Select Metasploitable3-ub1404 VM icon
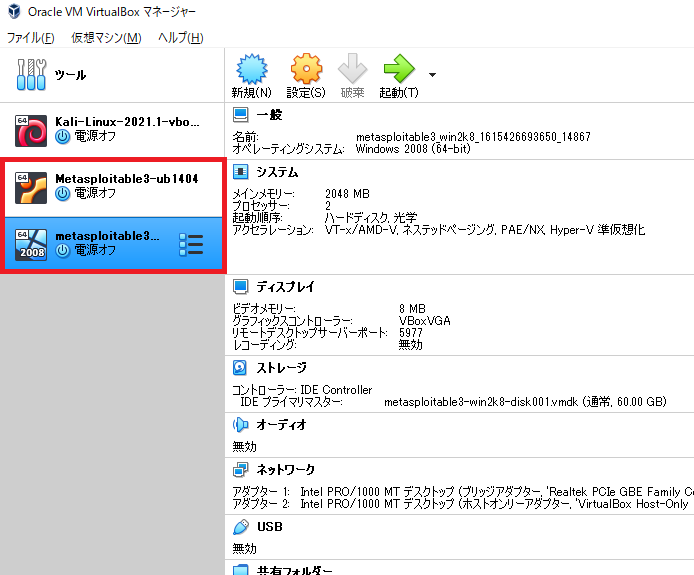Screen dimensions: 694x575 (31, 188)
